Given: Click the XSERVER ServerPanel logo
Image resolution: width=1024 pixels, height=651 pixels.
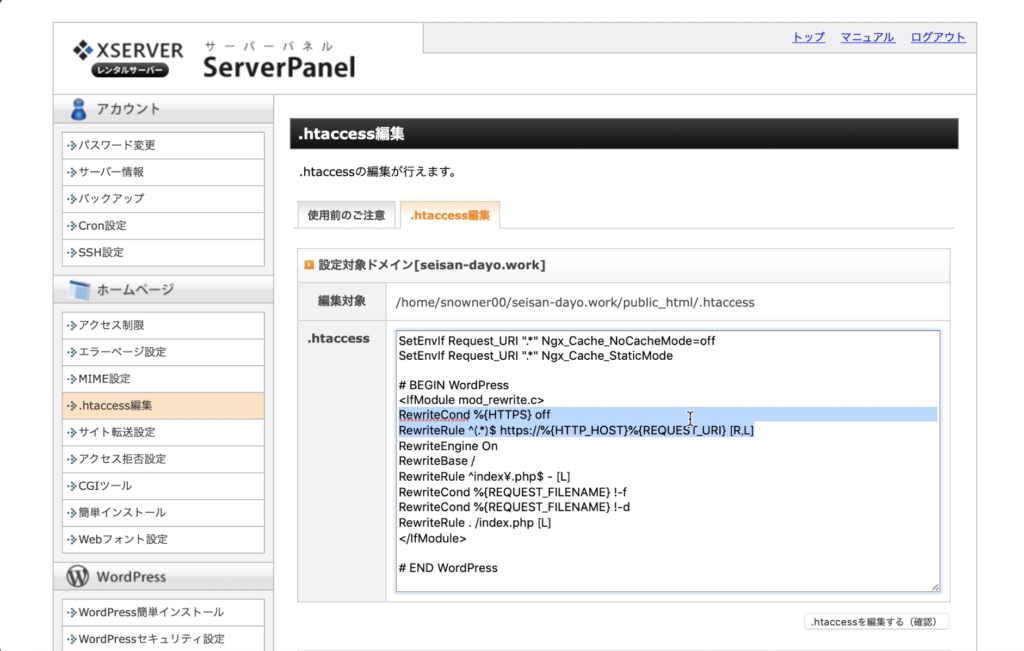Looking at the screenshot, I should point(213,59).
